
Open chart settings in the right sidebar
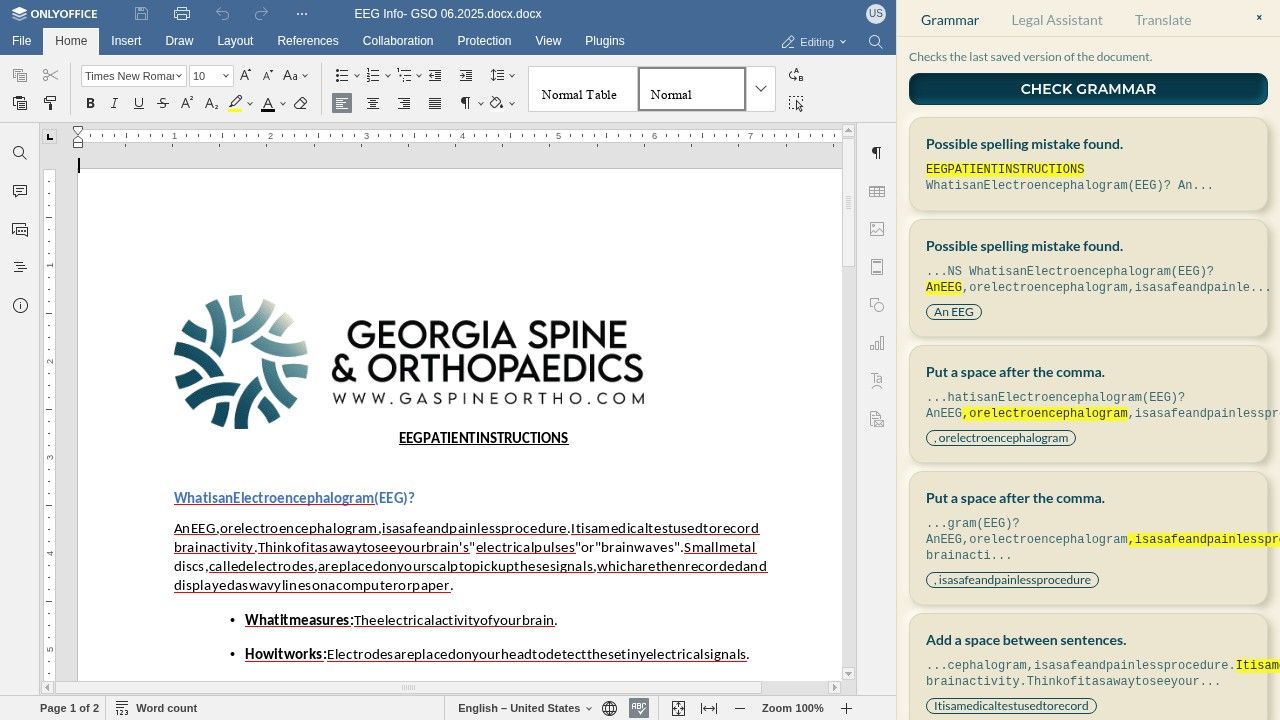click(877, 343)
